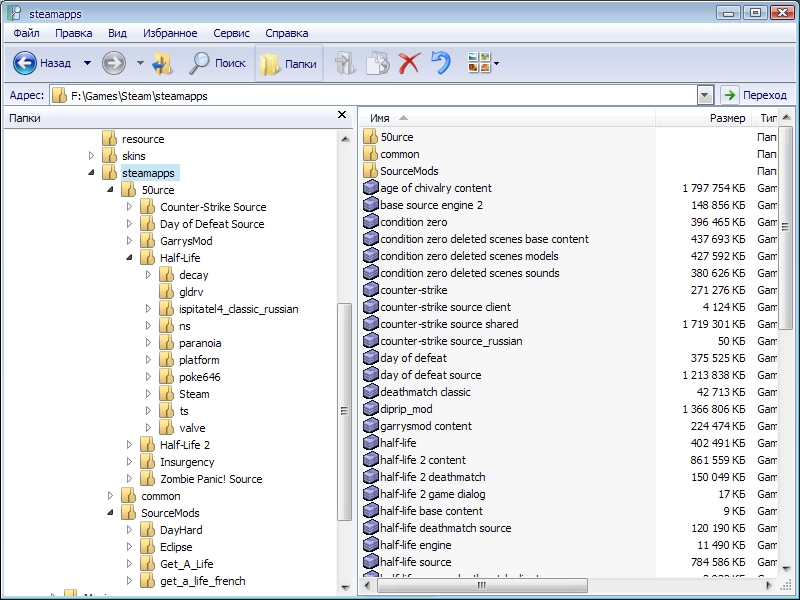Click the Up one folder level icon
Screen dimensions: 800x600
point(163,63)
